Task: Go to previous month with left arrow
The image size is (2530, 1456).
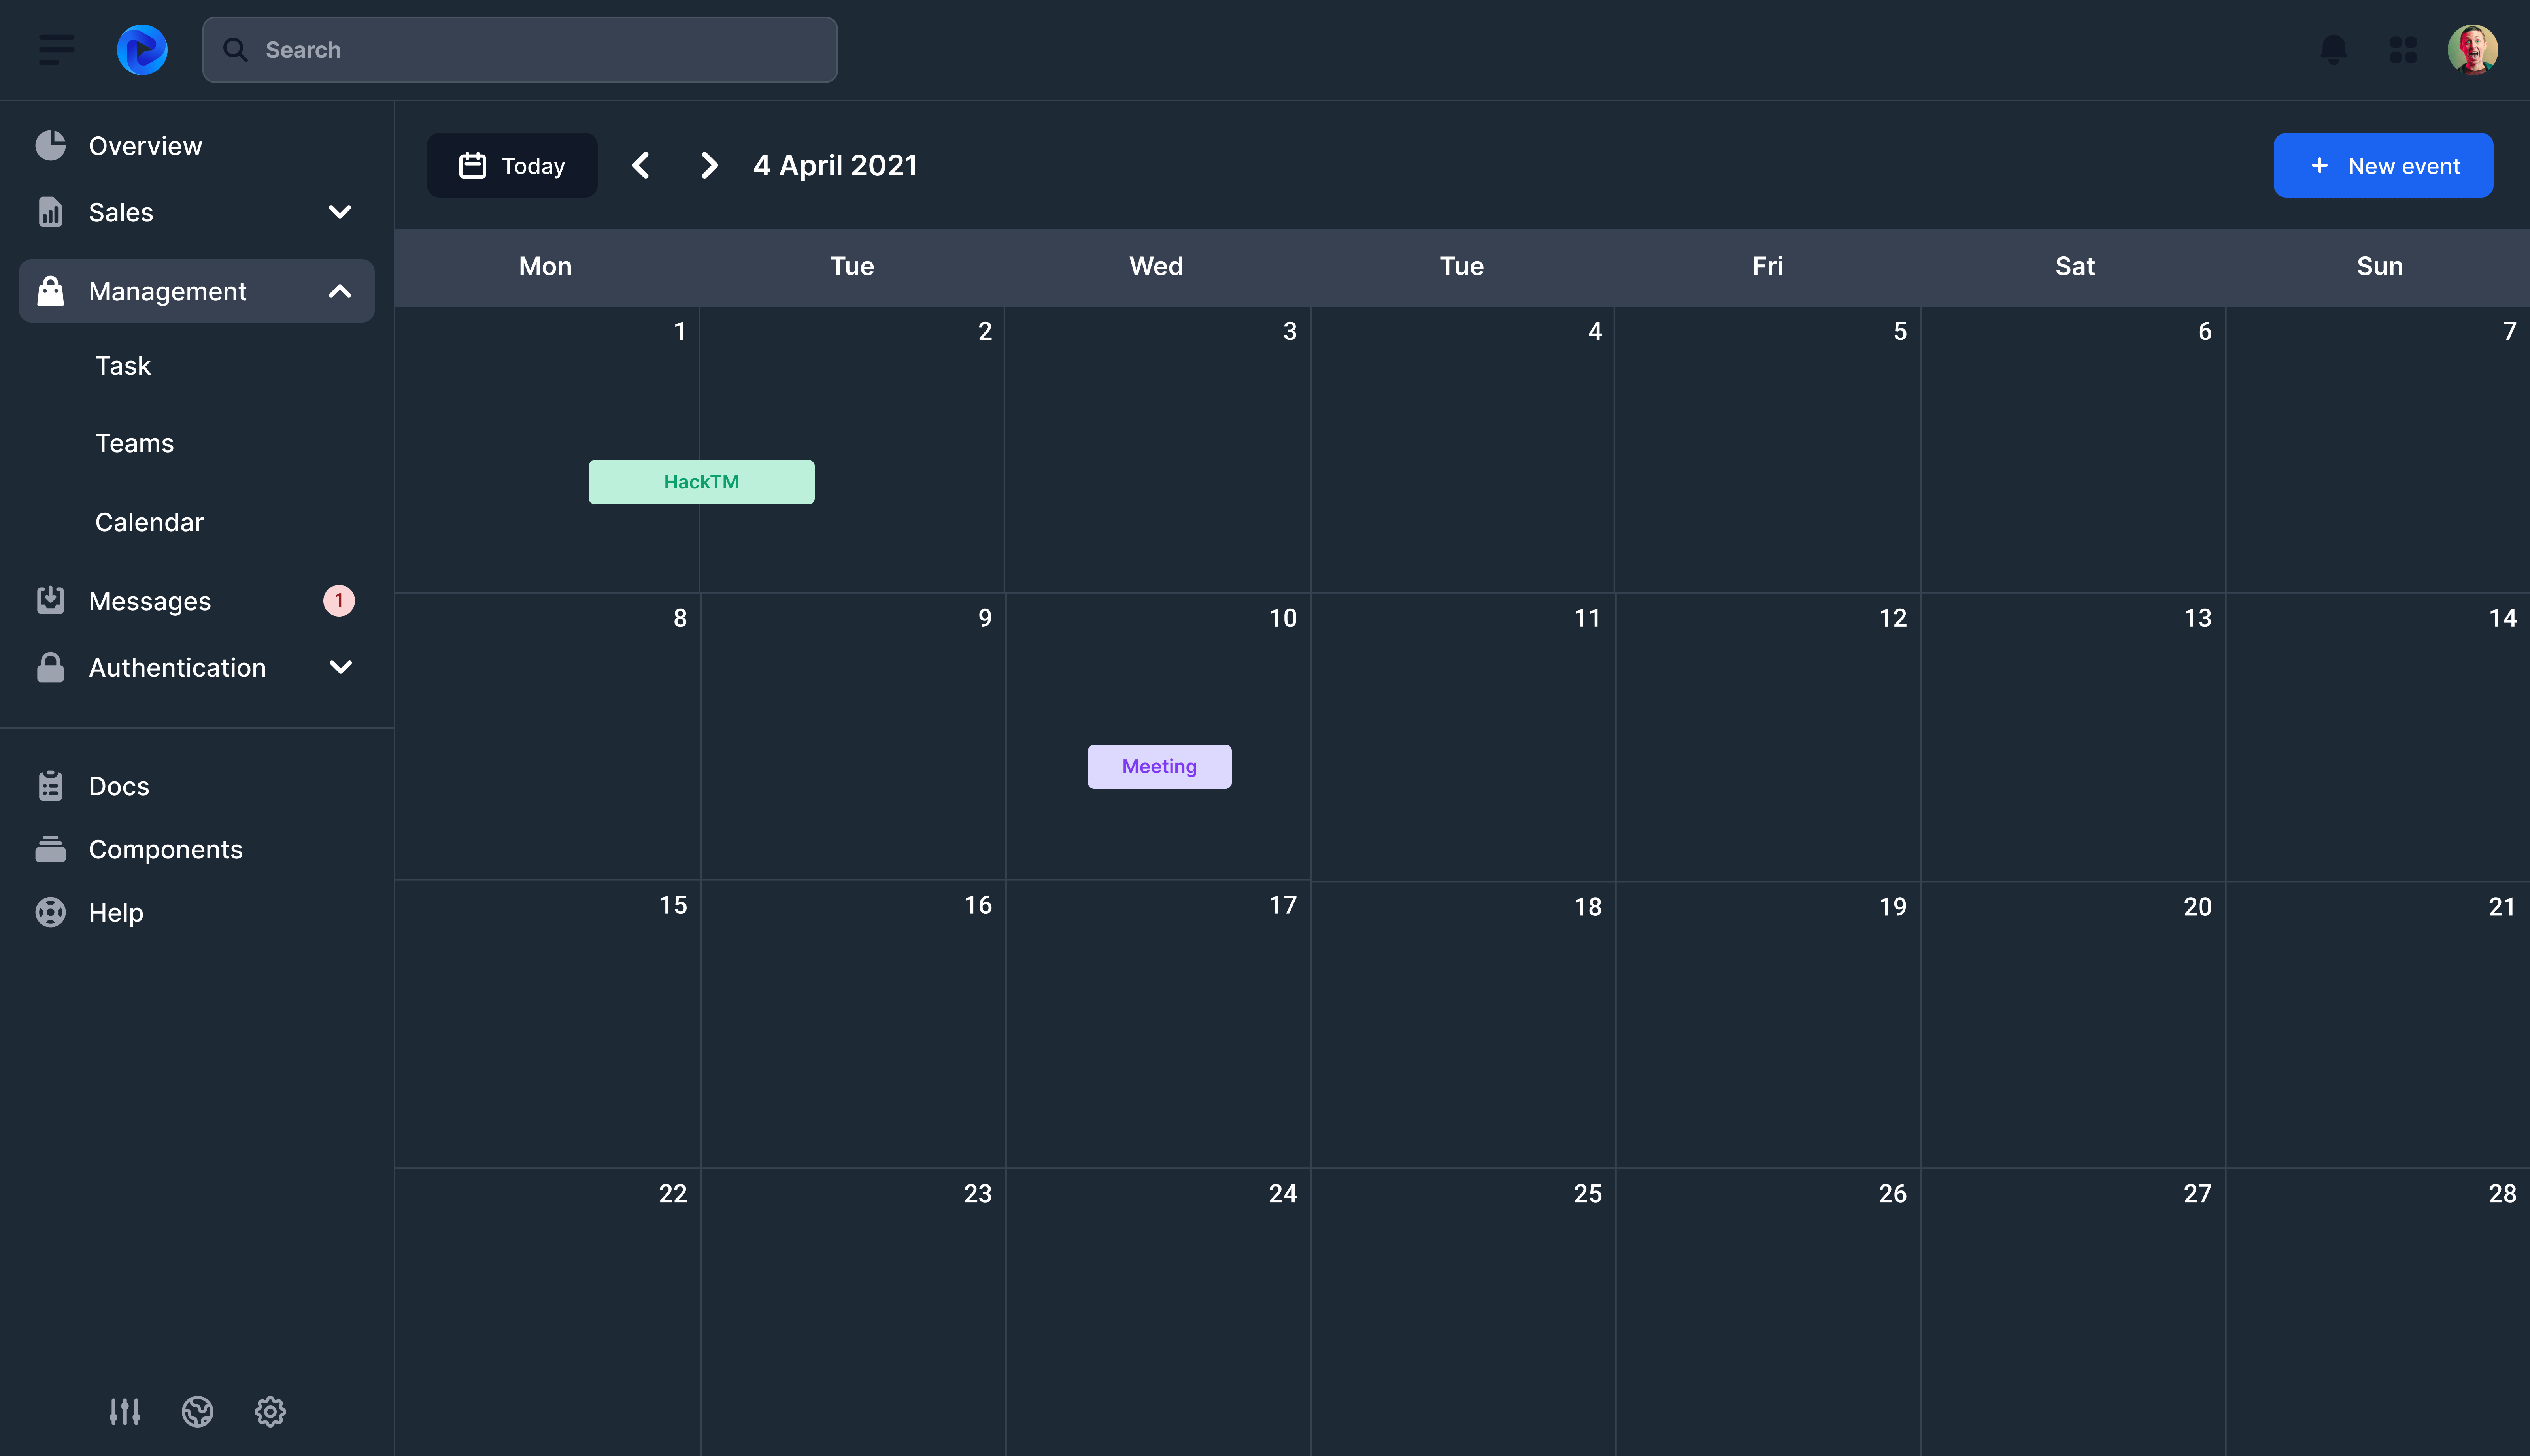Action: (x=641, y=165)
